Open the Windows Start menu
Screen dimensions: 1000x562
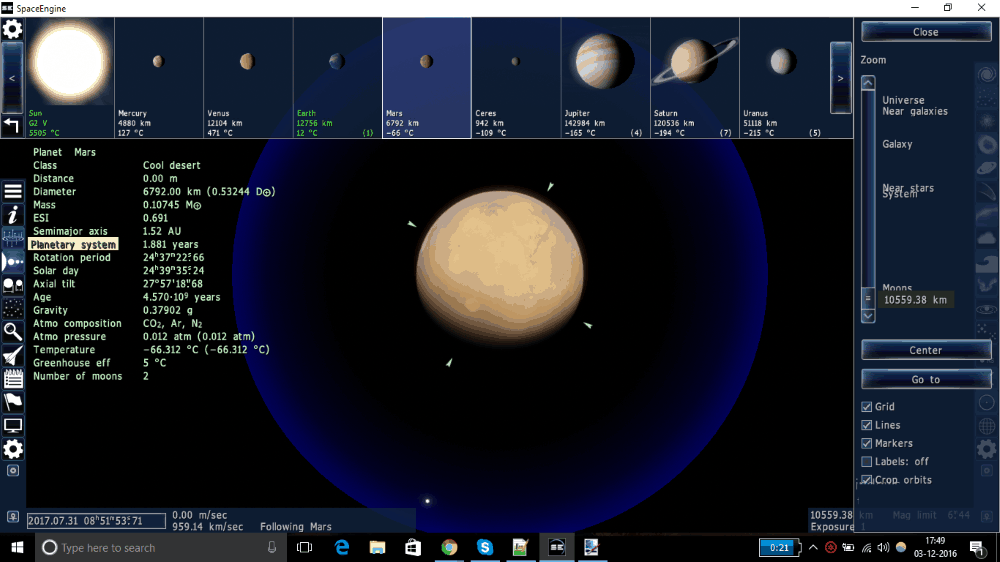tap(17, 547)
